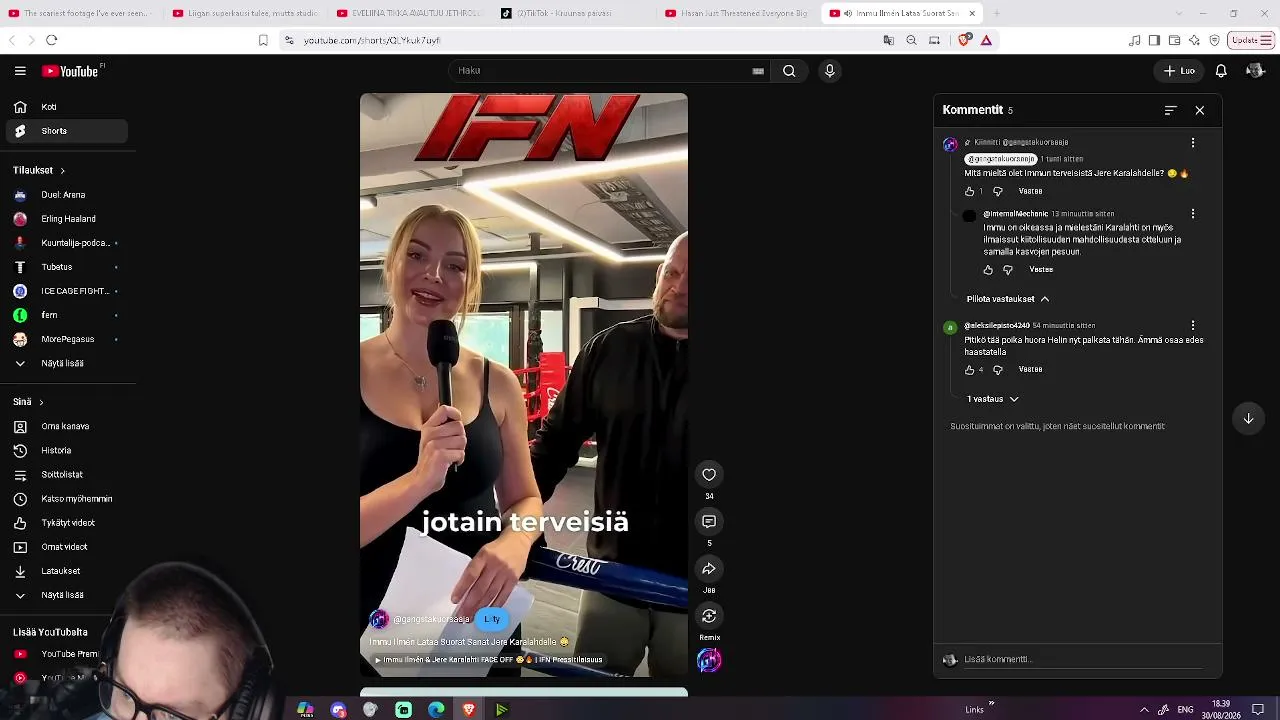Open the YouTube hamburger guide menu
The image size is (1280, 720).
pos(20,71)
